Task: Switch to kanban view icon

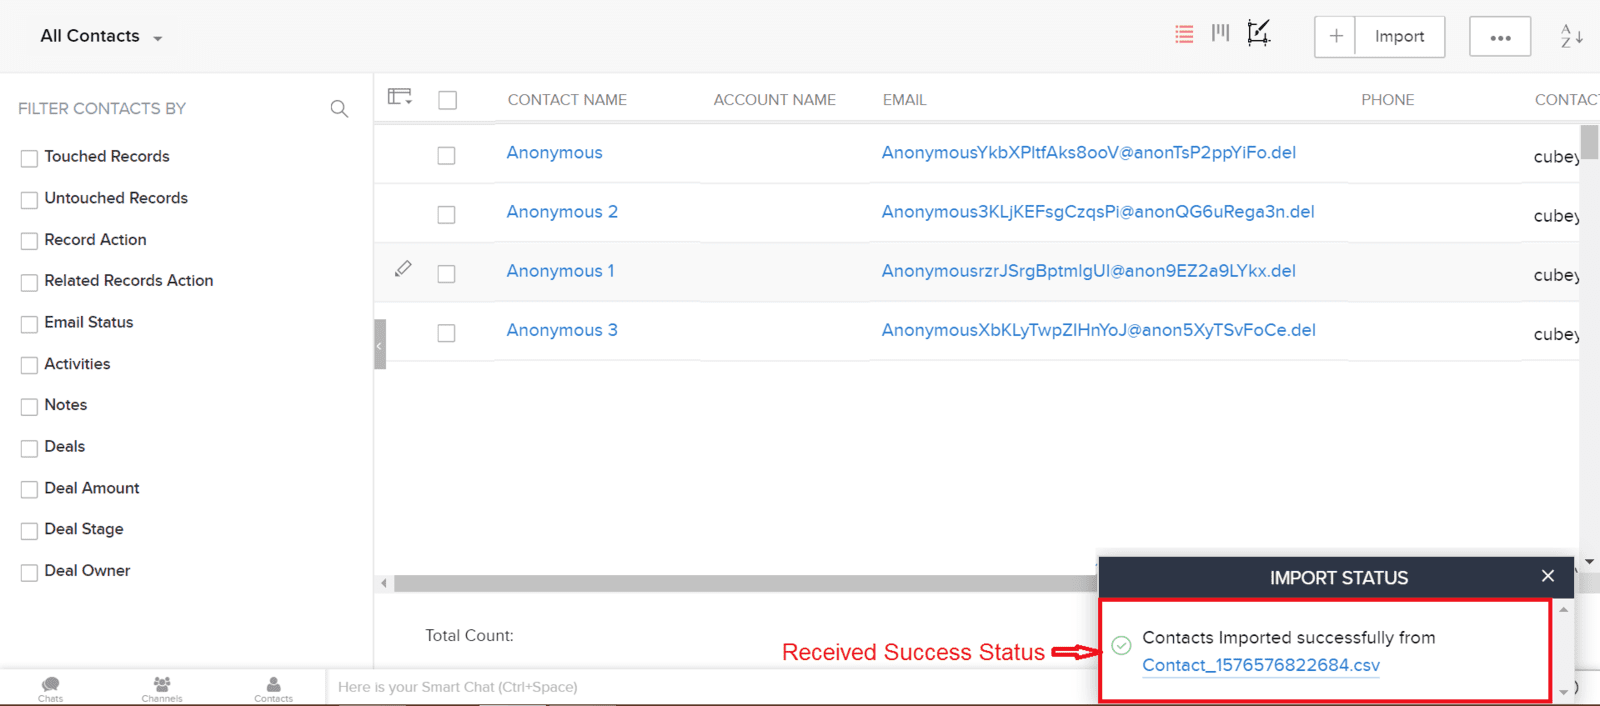Action: 1220,33
